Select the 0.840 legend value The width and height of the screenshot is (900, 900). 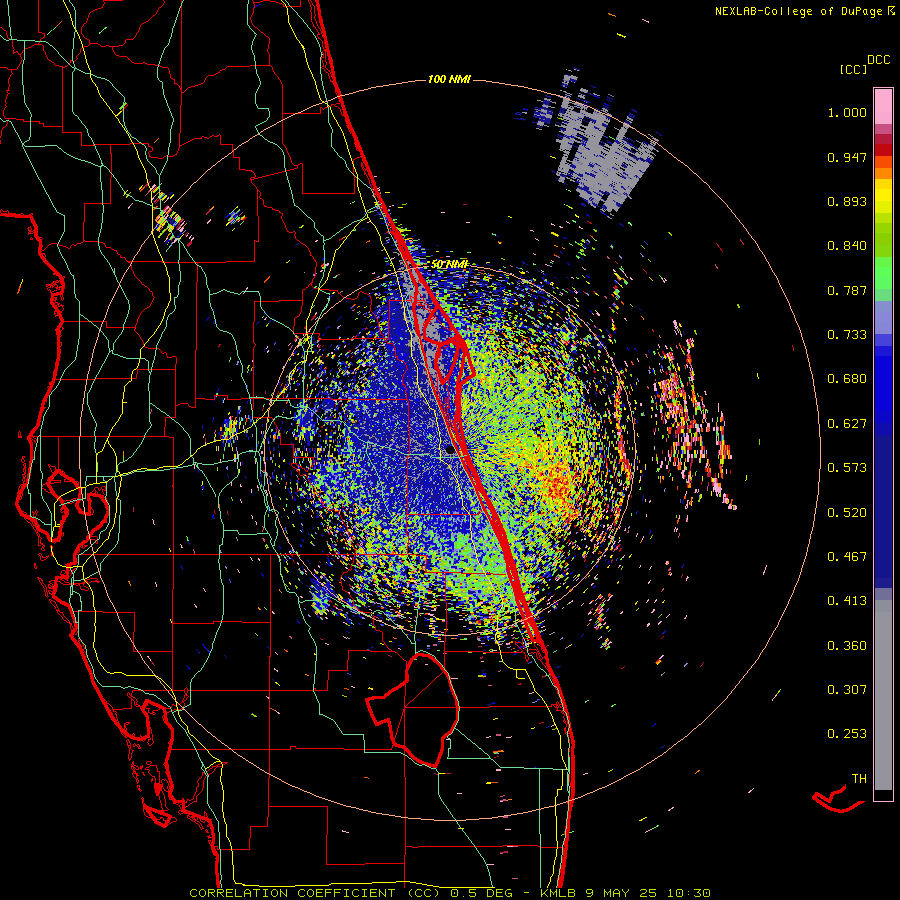tap(847, 246)
